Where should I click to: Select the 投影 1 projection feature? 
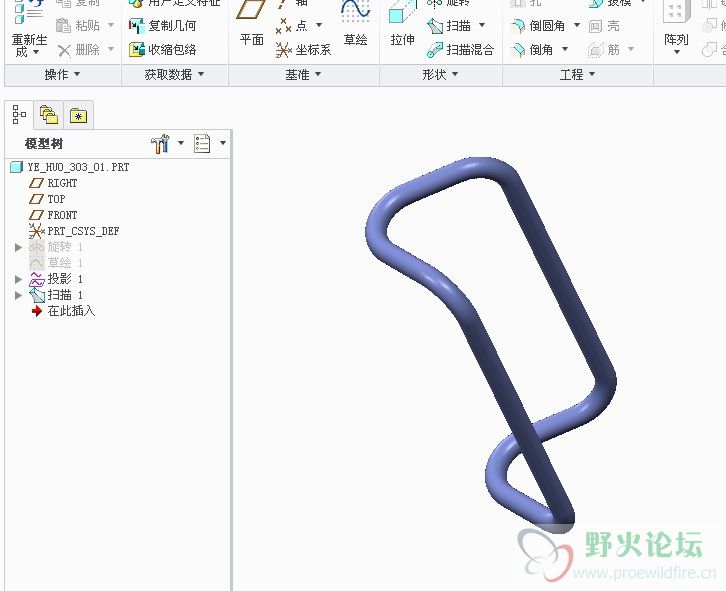[56, 279]
